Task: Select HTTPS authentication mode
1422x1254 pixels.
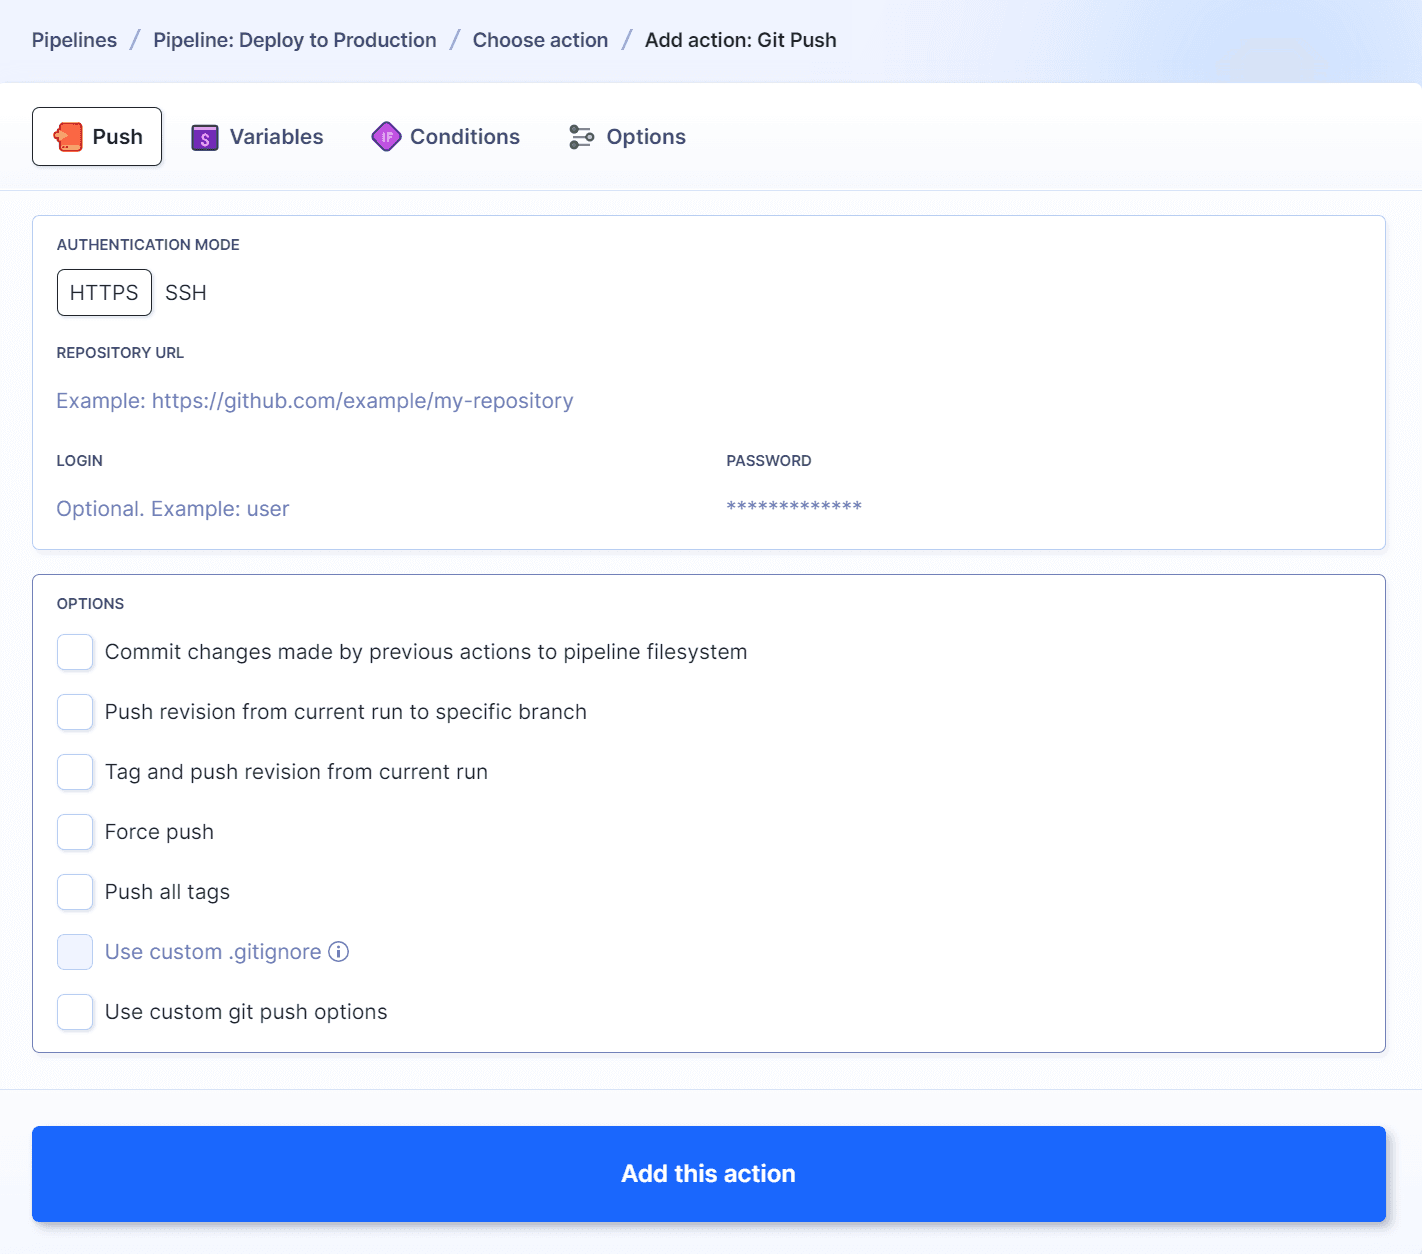Action: click(104, 293)
